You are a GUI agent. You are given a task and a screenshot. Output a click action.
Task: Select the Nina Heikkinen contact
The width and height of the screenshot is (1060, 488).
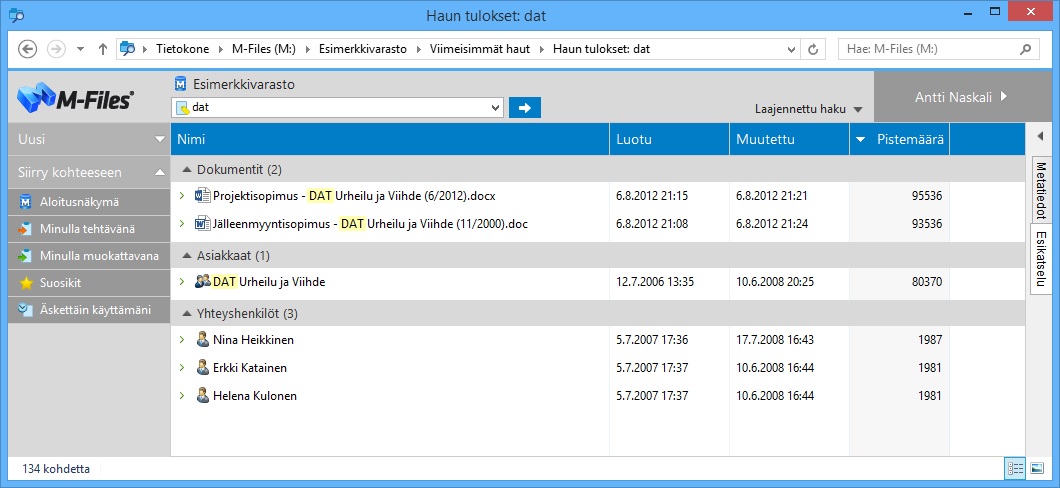pyautogui.click(x=254, y=340)
